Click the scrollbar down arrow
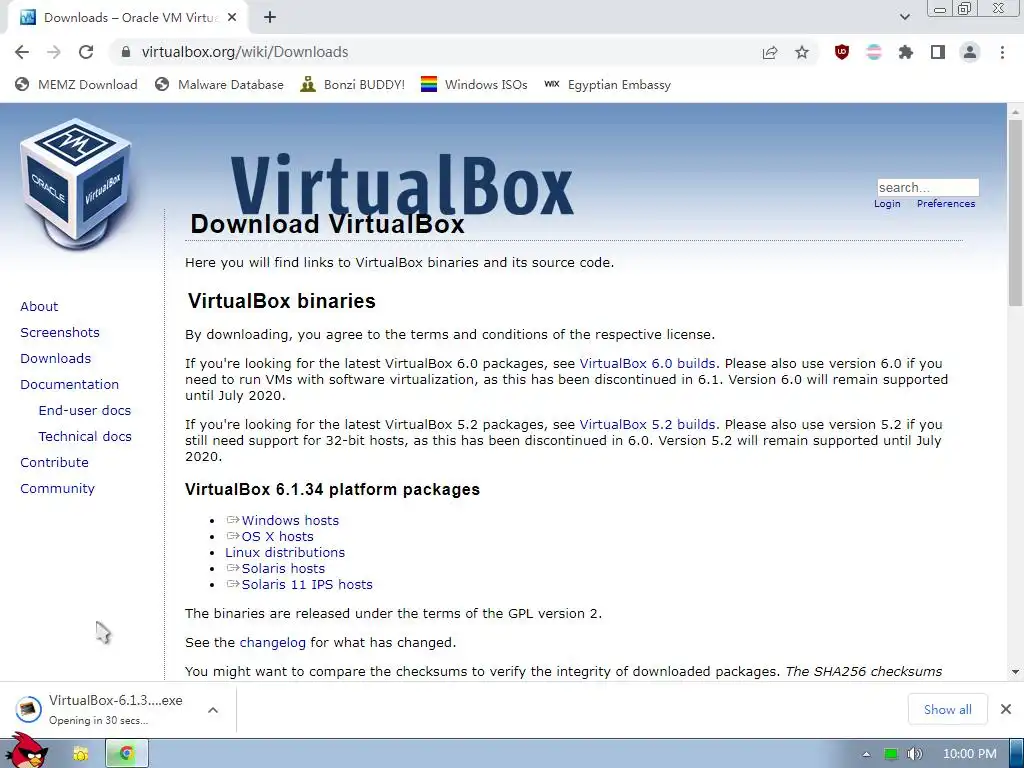 [1015, 672]
